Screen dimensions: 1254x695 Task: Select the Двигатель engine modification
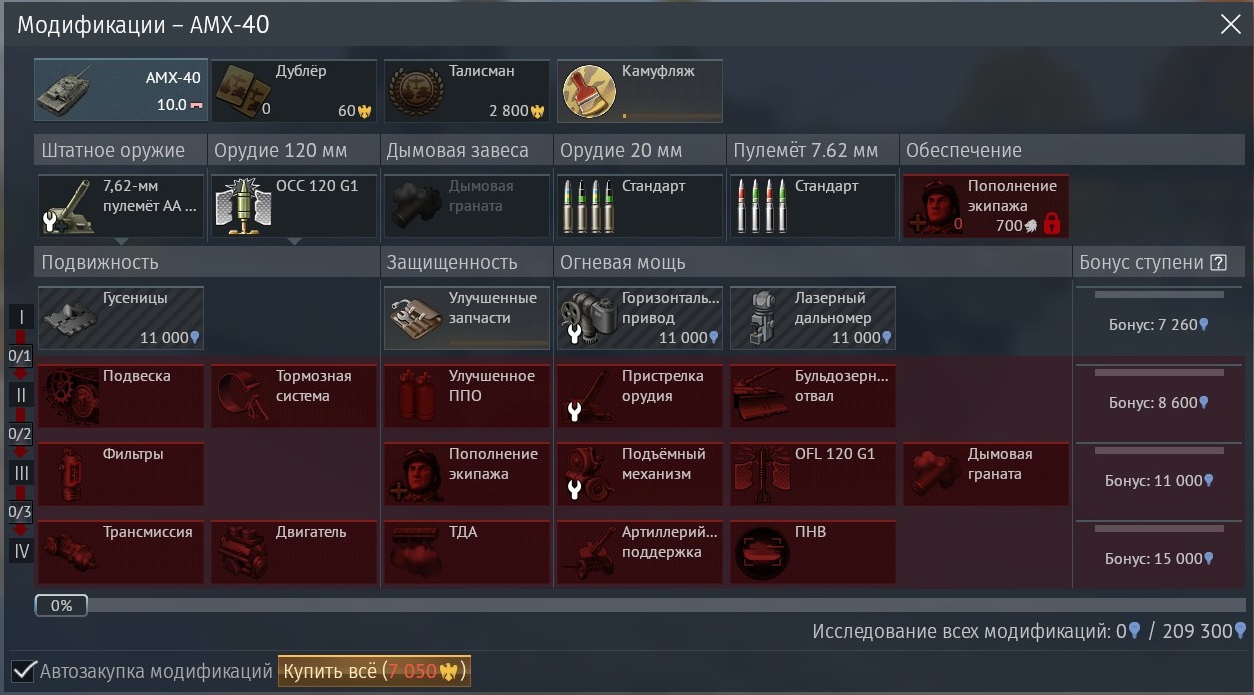pyautogui.click(x=293, y=552)
